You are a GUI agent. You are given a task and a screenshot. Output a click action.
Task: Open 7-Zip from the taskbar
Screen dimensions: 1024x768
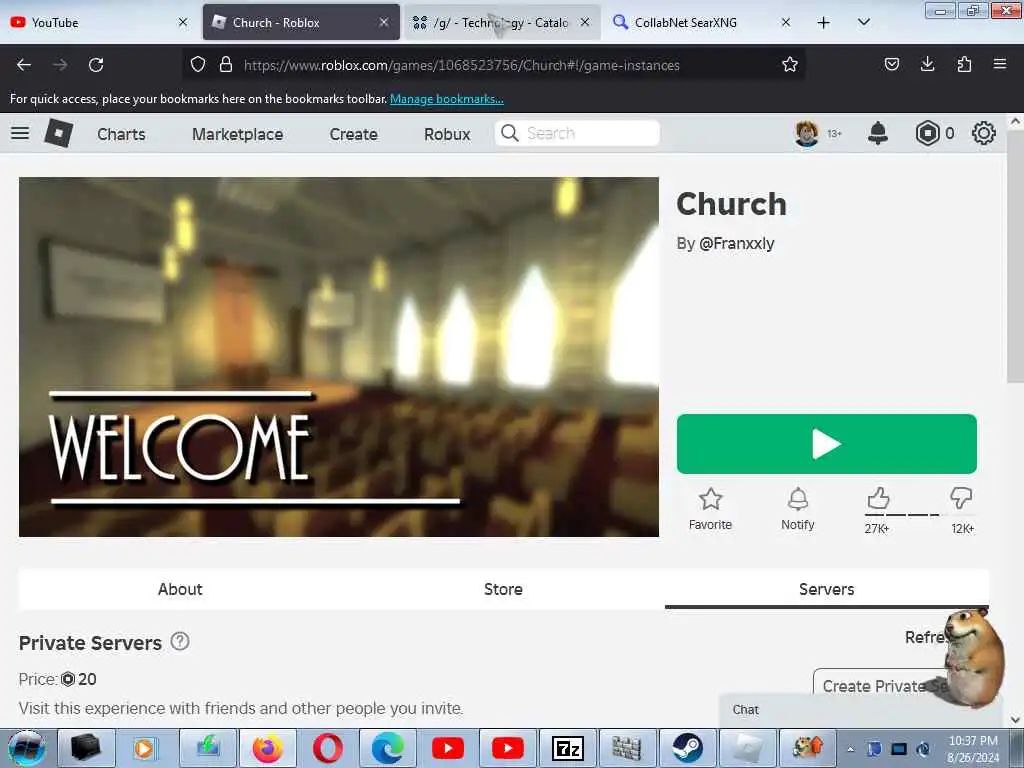click(568, 748)
